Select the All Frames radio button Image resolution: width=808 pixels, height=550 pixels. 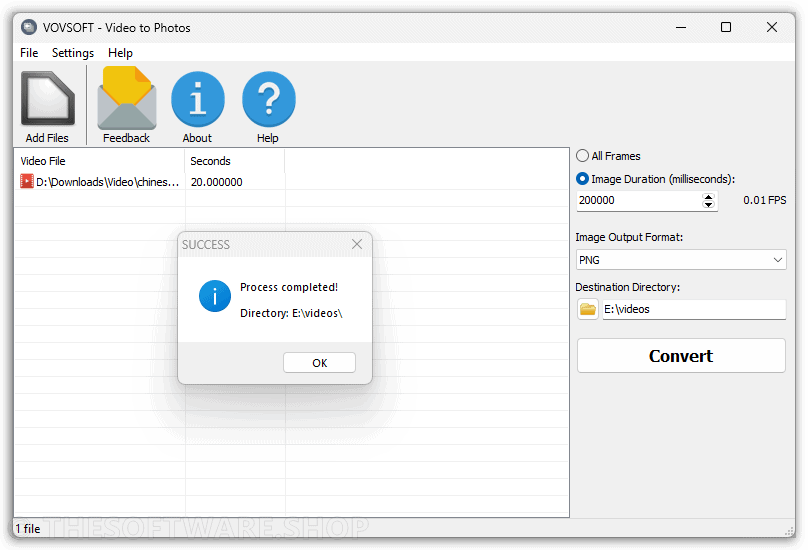582,156
